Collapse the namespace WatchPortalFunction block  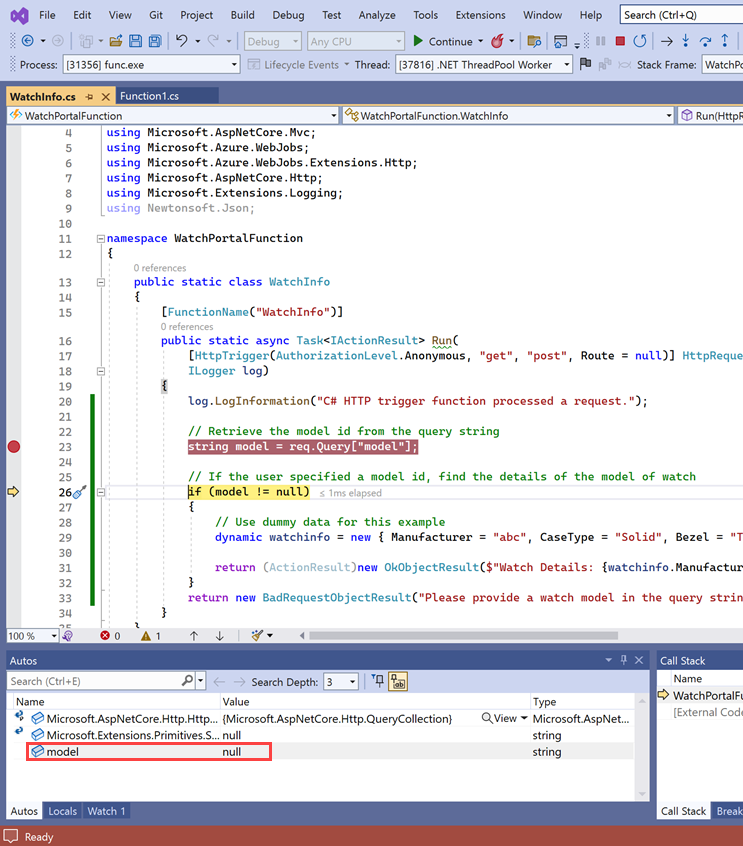tap(100, 238)
